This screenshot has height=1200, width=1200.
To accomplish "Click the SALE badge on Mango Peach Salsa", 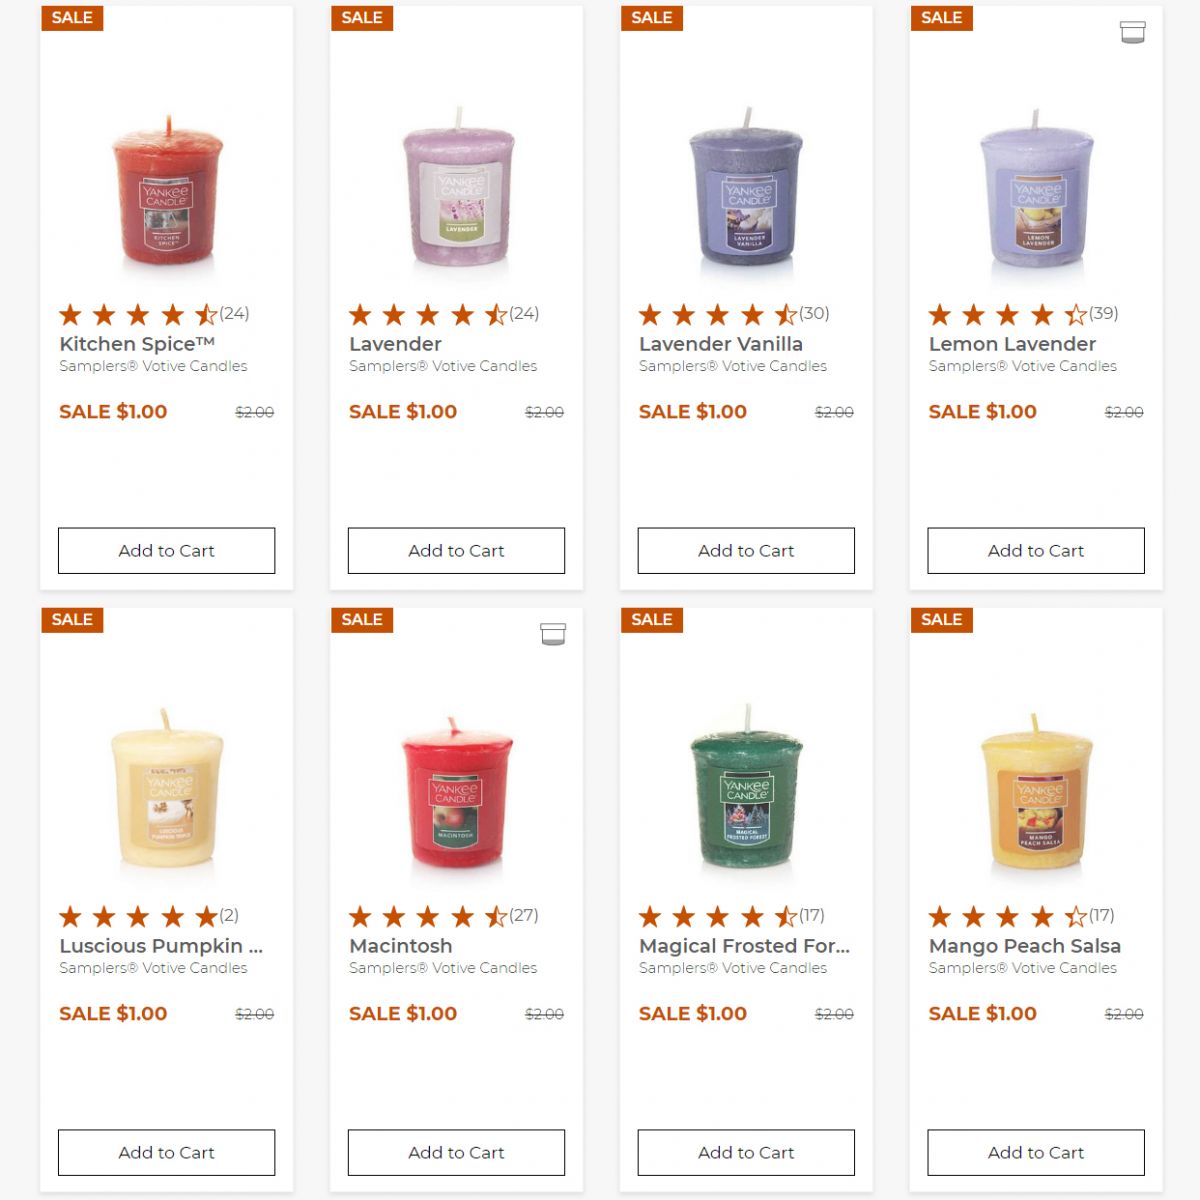I will coord(941,620).
